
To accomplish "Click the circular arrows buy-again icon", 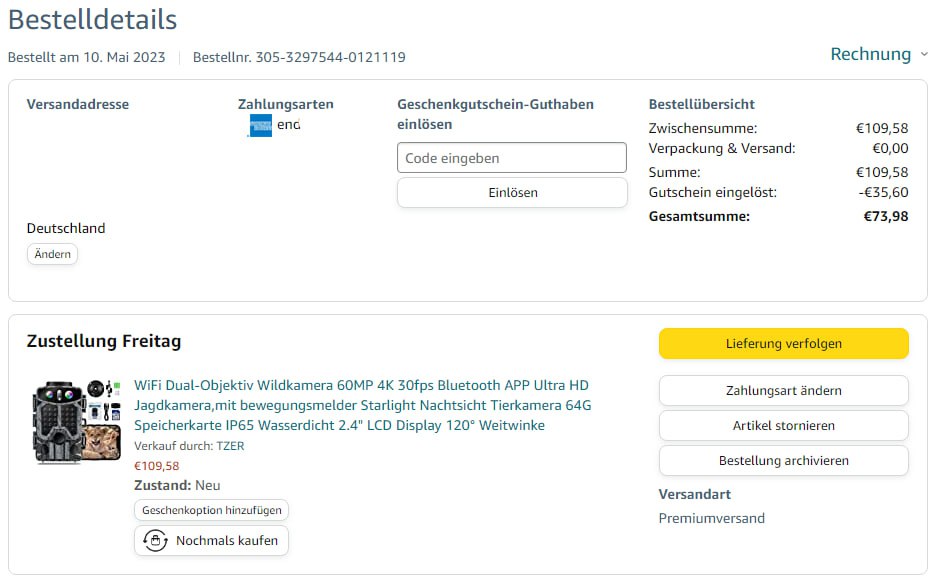I will click(155, 541).
